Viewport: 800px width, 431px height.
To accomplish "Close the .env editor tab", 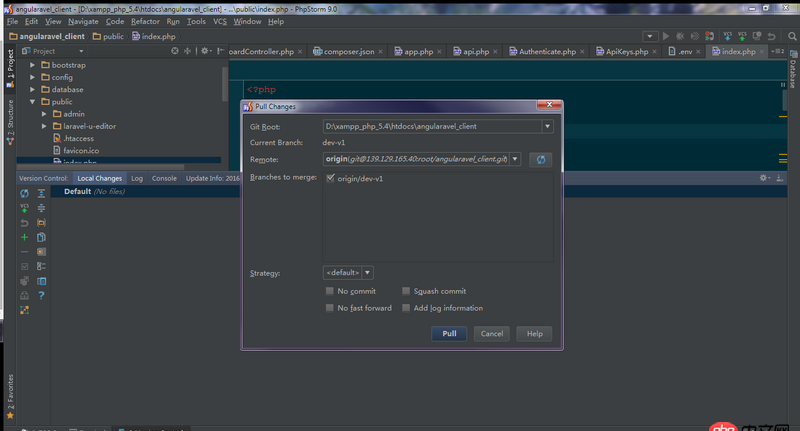I will [x=698, y=52].
